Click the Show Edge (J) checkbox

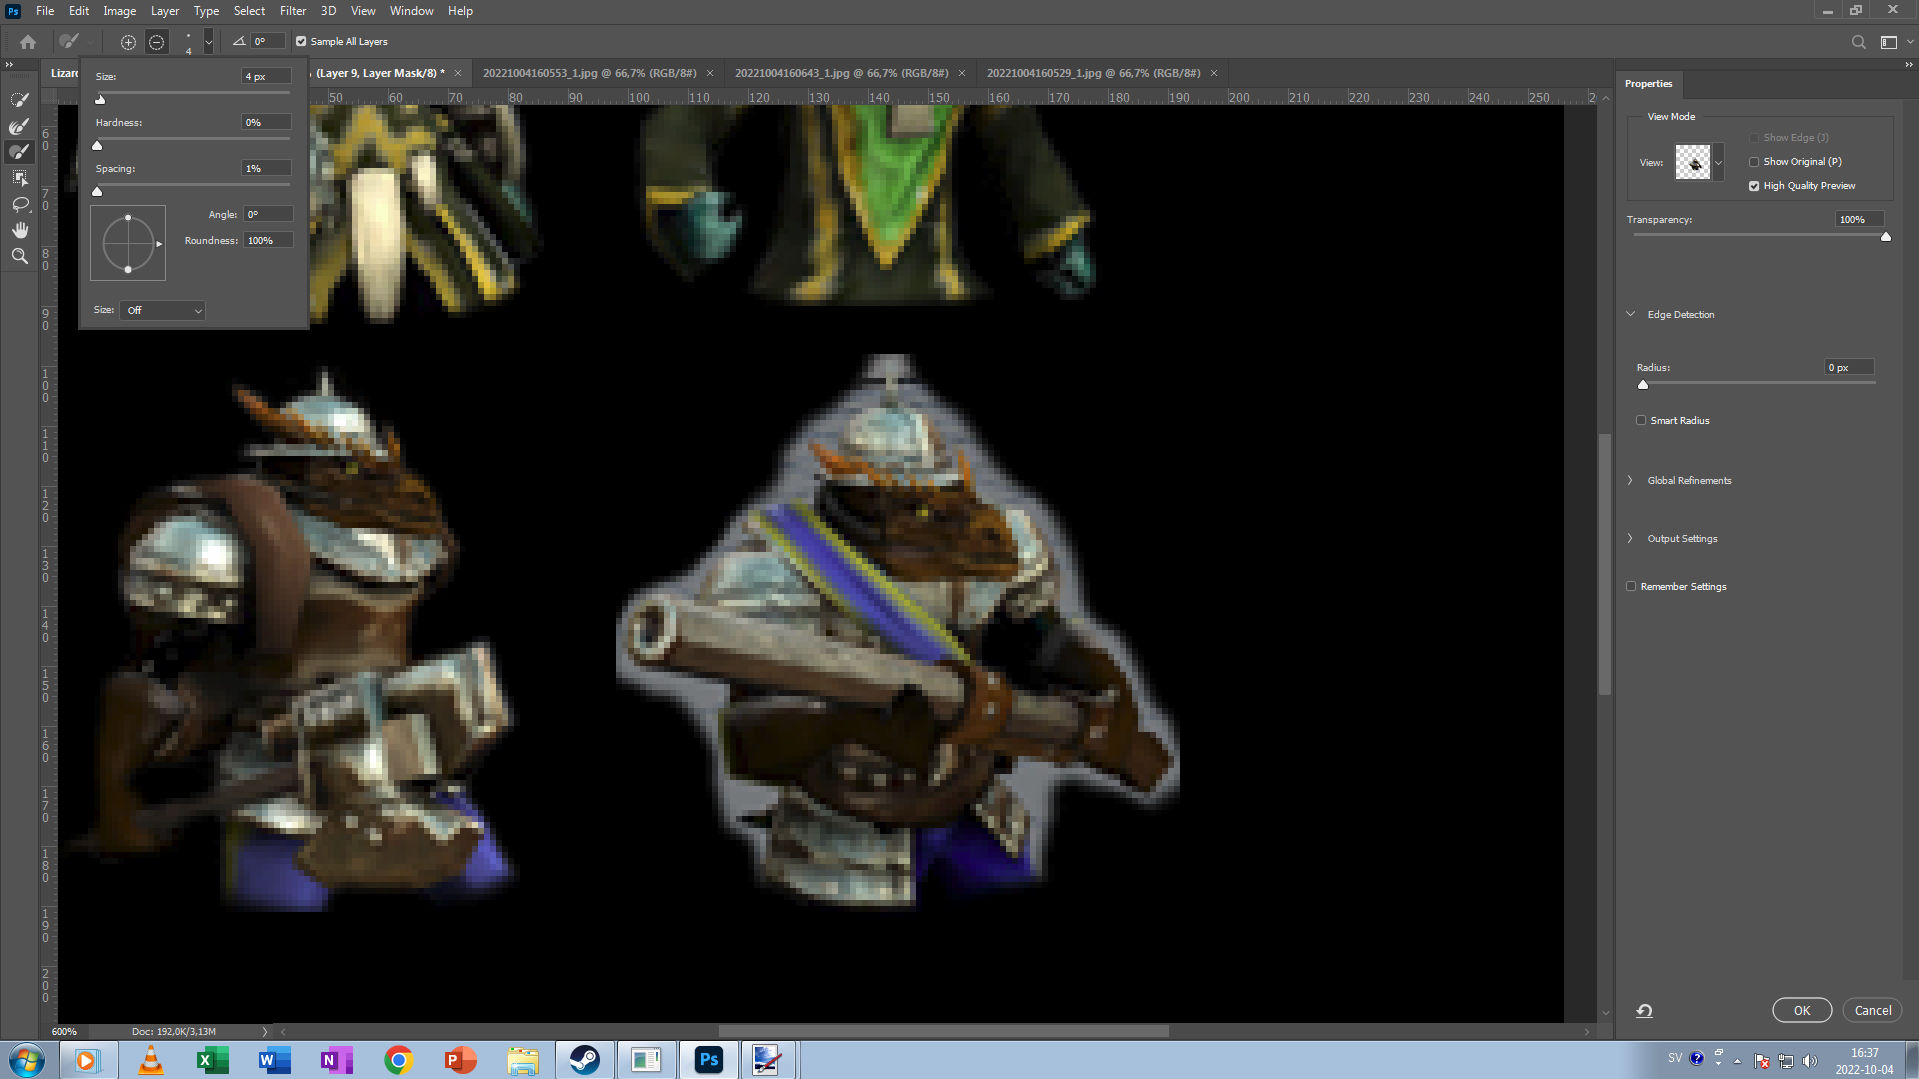click(x=1754, y=138)
